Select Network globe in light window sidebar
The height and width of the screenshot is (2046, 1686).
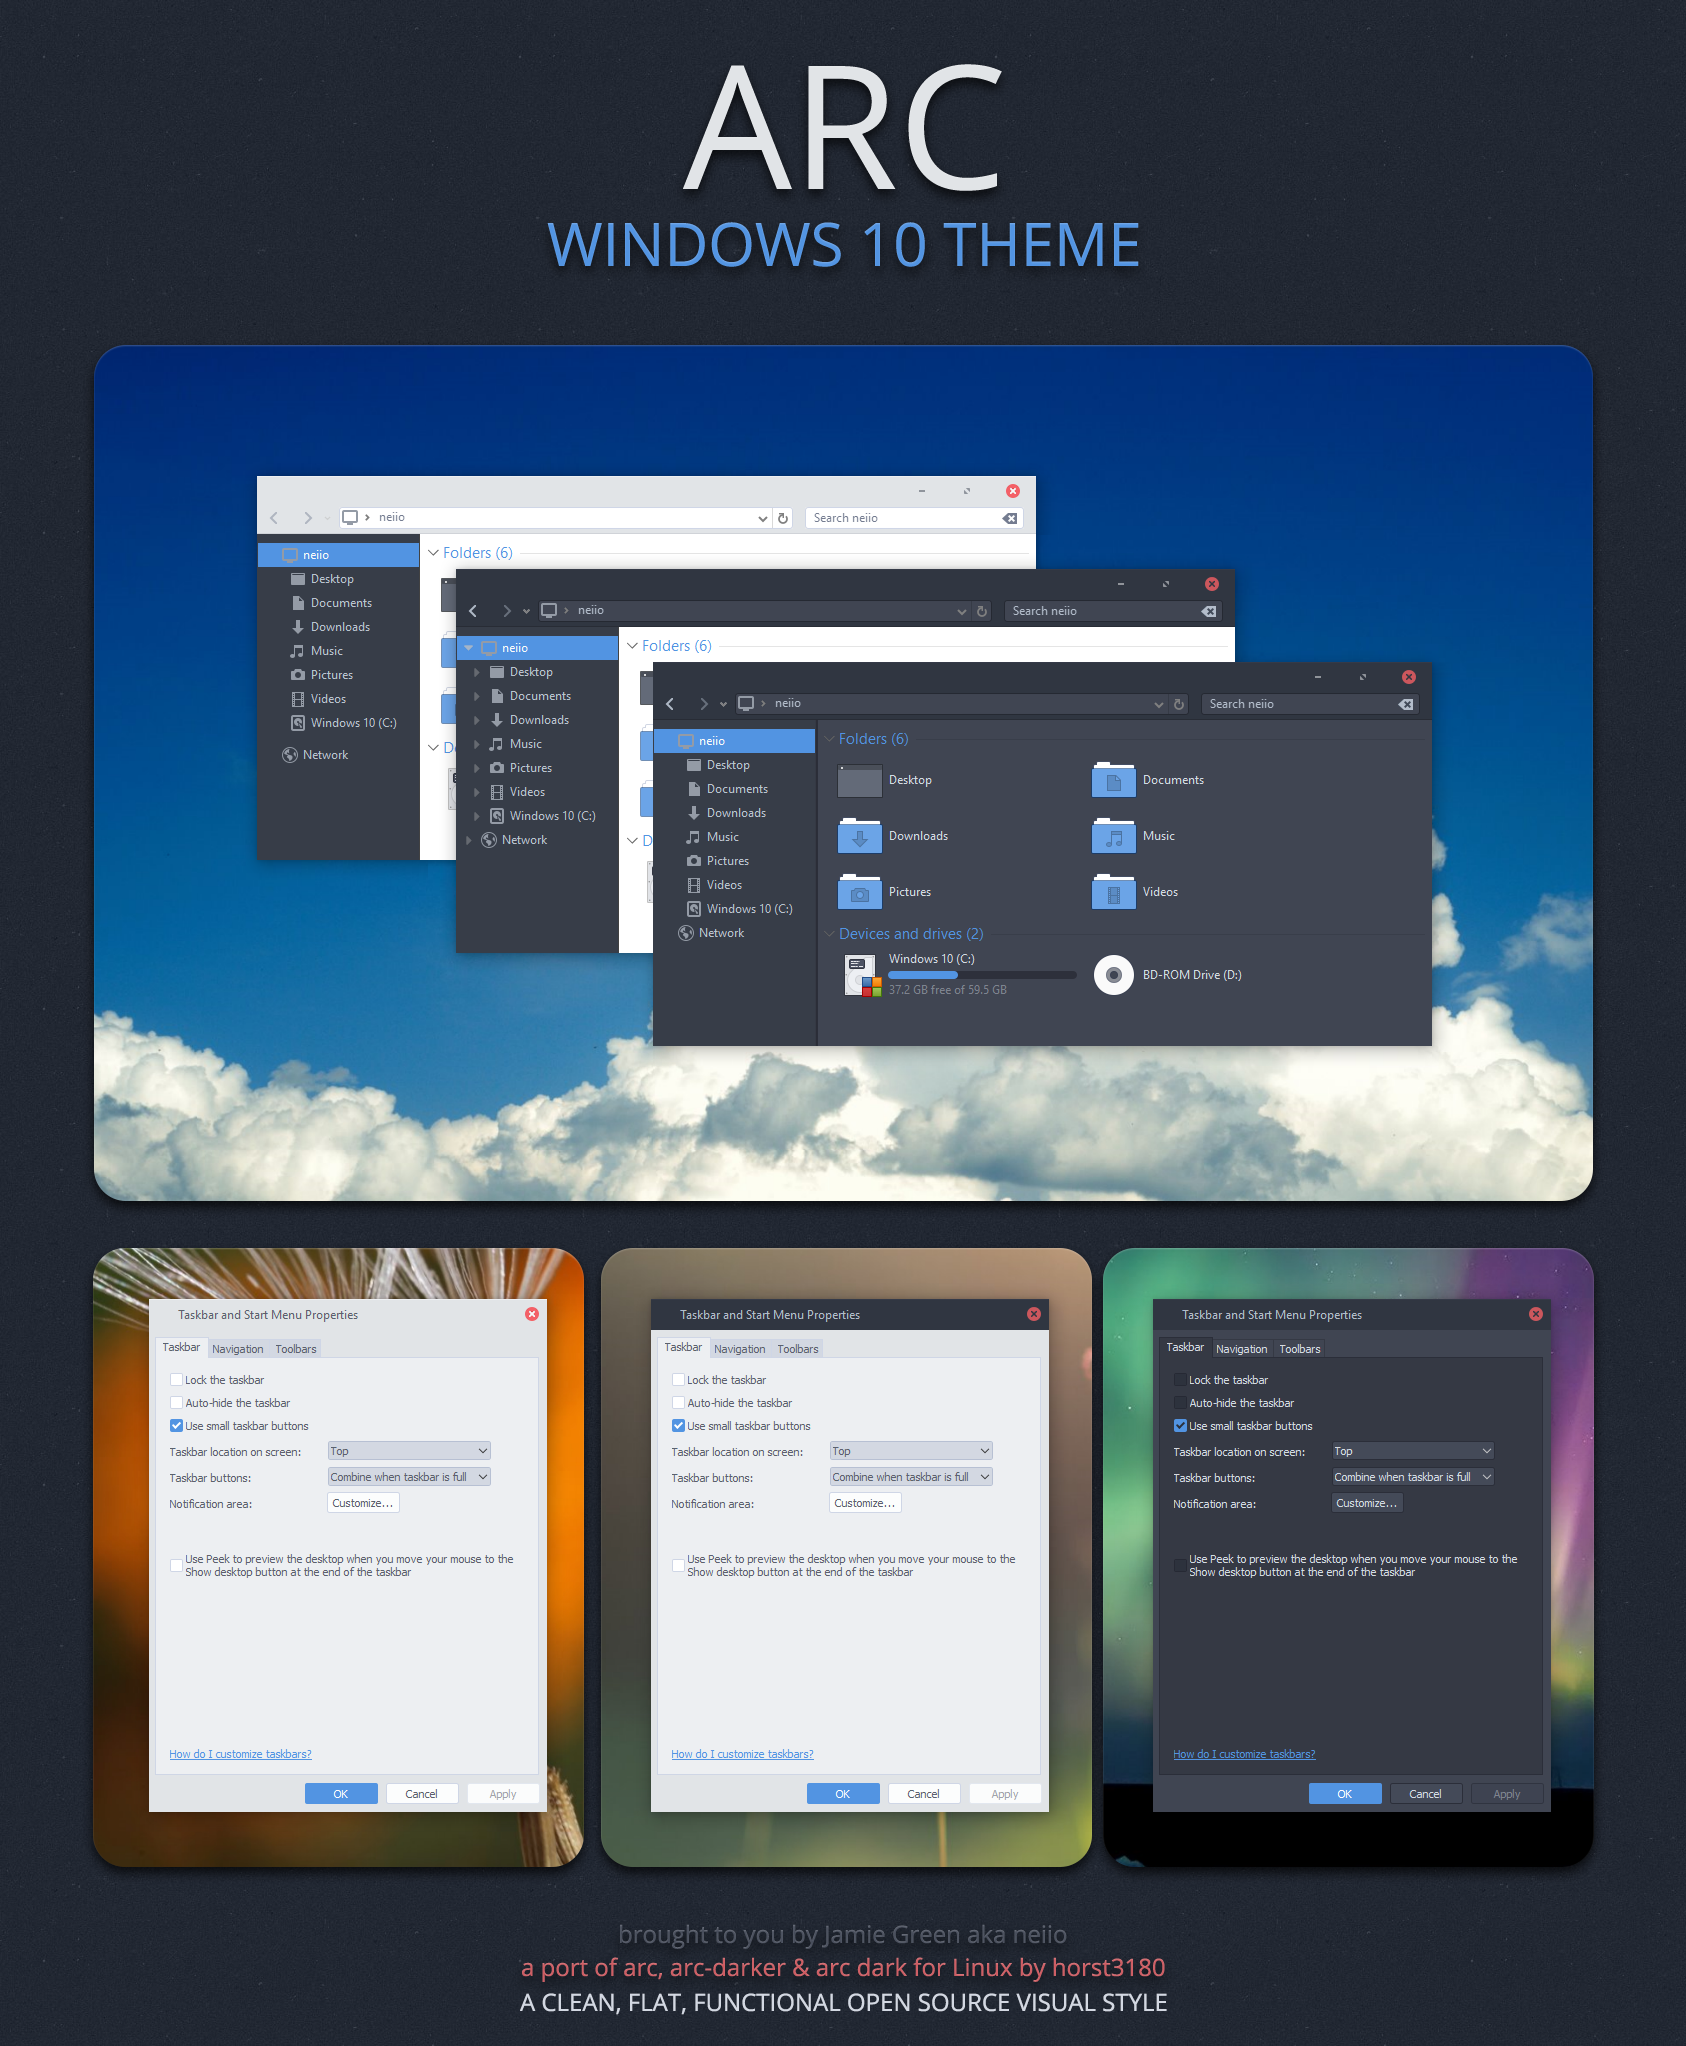(290, 755)
